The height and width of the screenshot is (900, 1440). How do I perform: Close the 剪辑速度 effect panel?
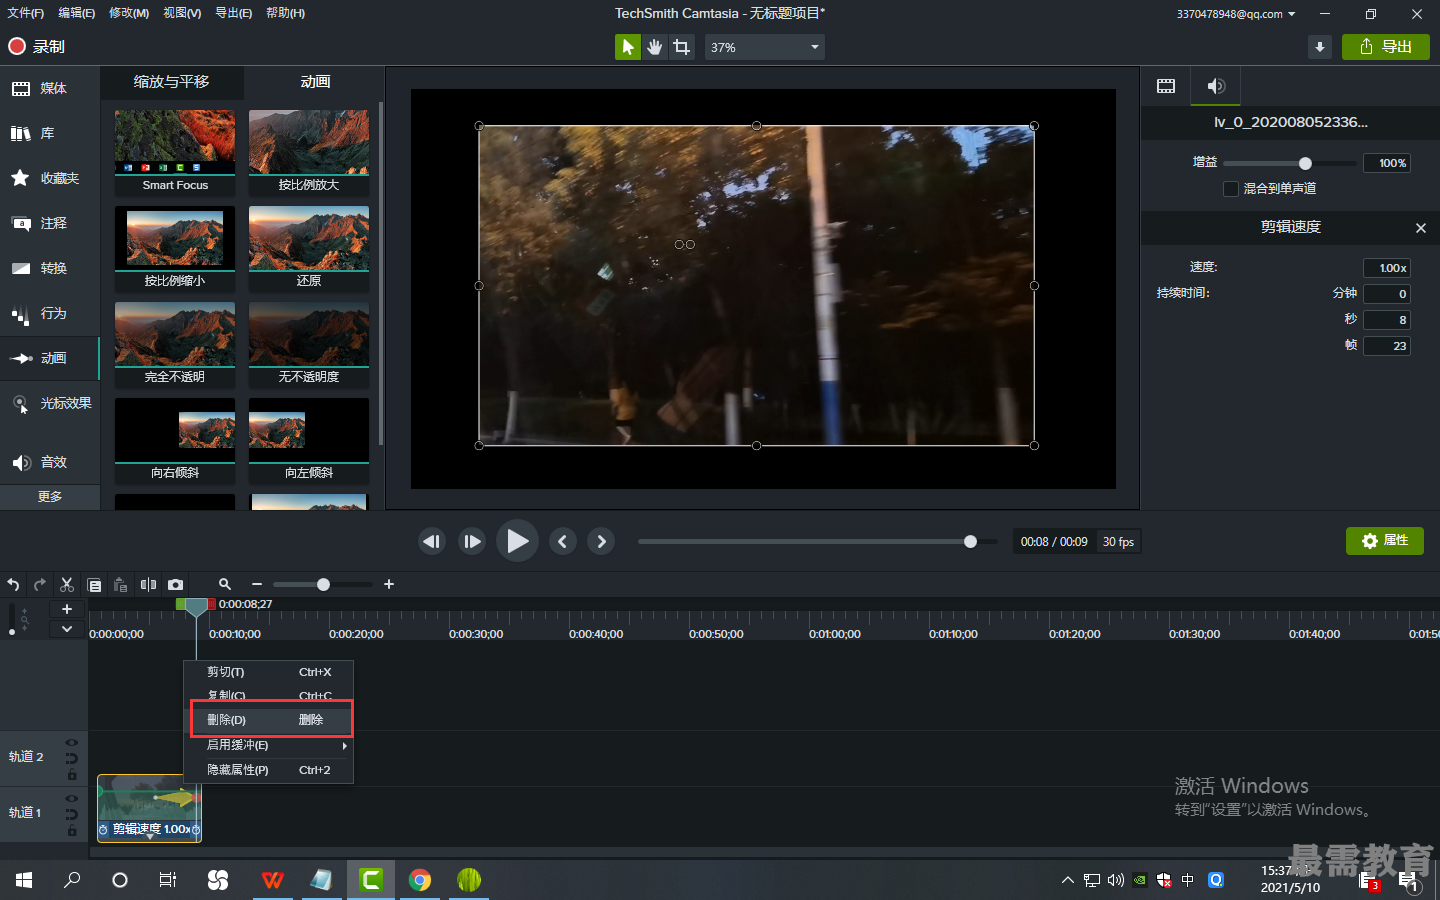[1421, 228]
